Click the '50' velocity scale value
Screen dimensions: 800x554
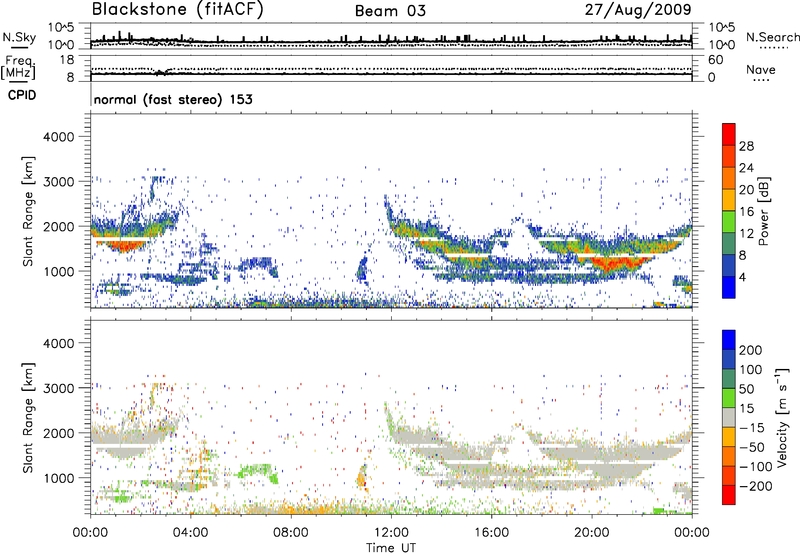pyautogui.click(x=746, y=389)
